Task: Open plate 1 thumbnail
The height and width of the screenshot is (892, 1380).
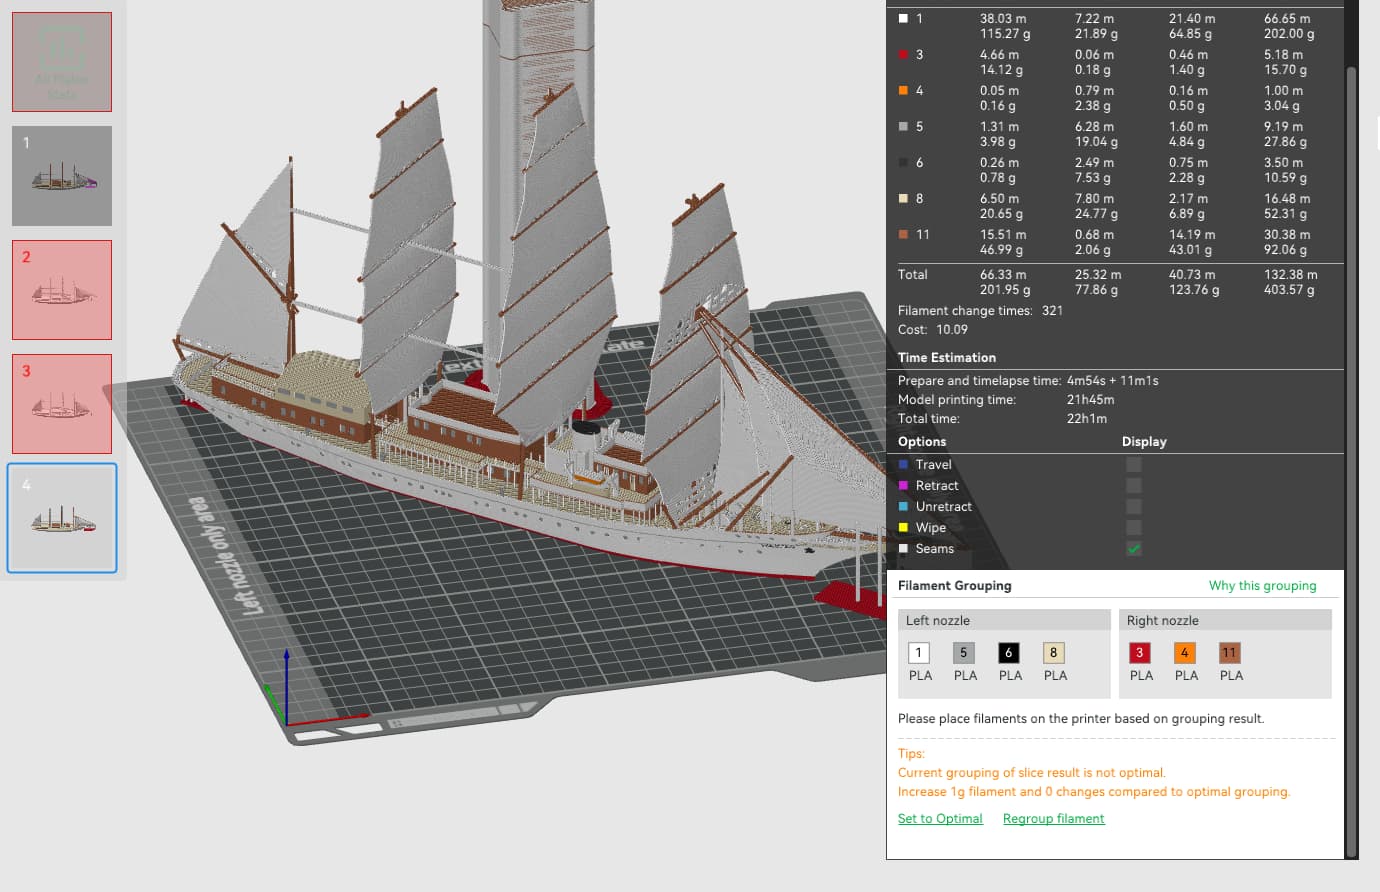Action: (x=62, y=176)
